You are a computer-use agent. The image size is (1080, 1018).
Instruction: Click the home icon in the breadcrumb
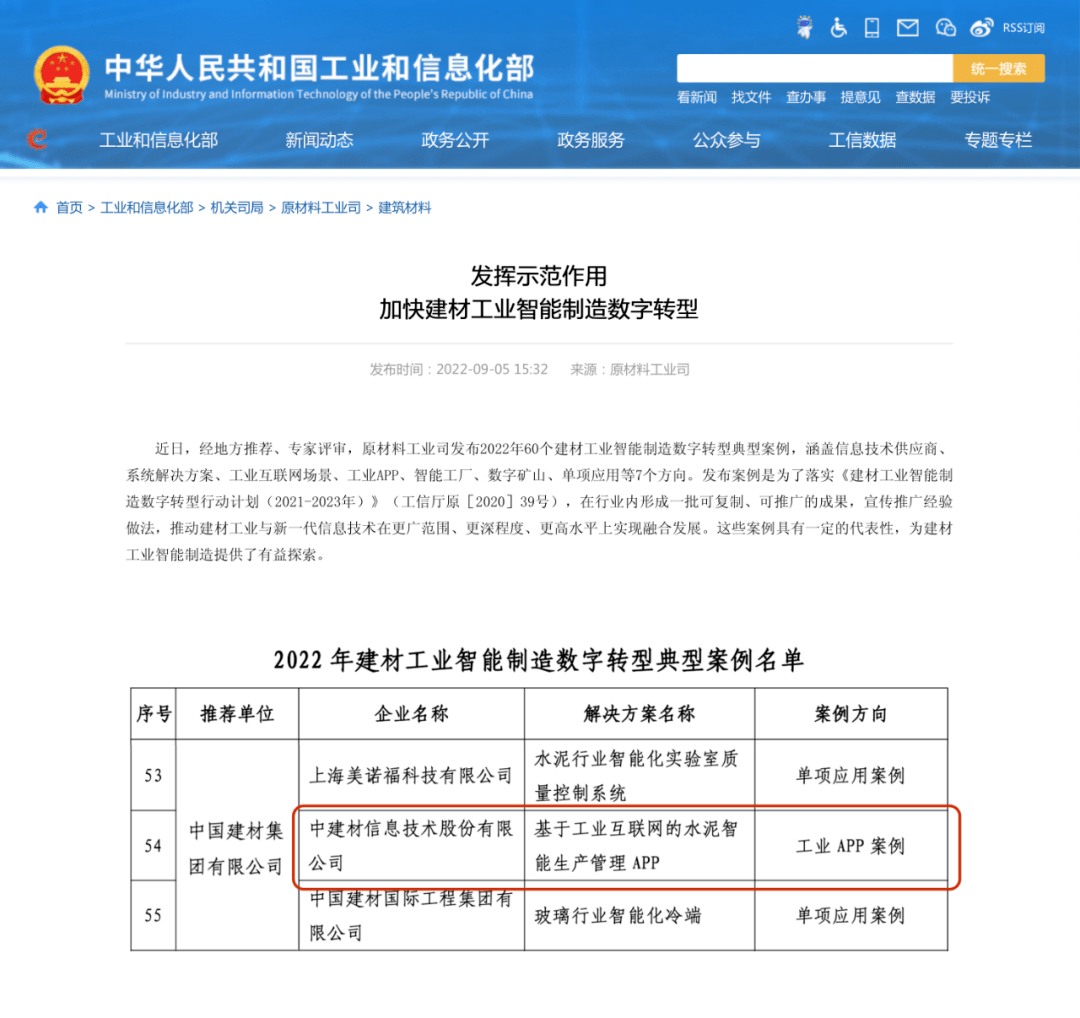tap(38, 207)
